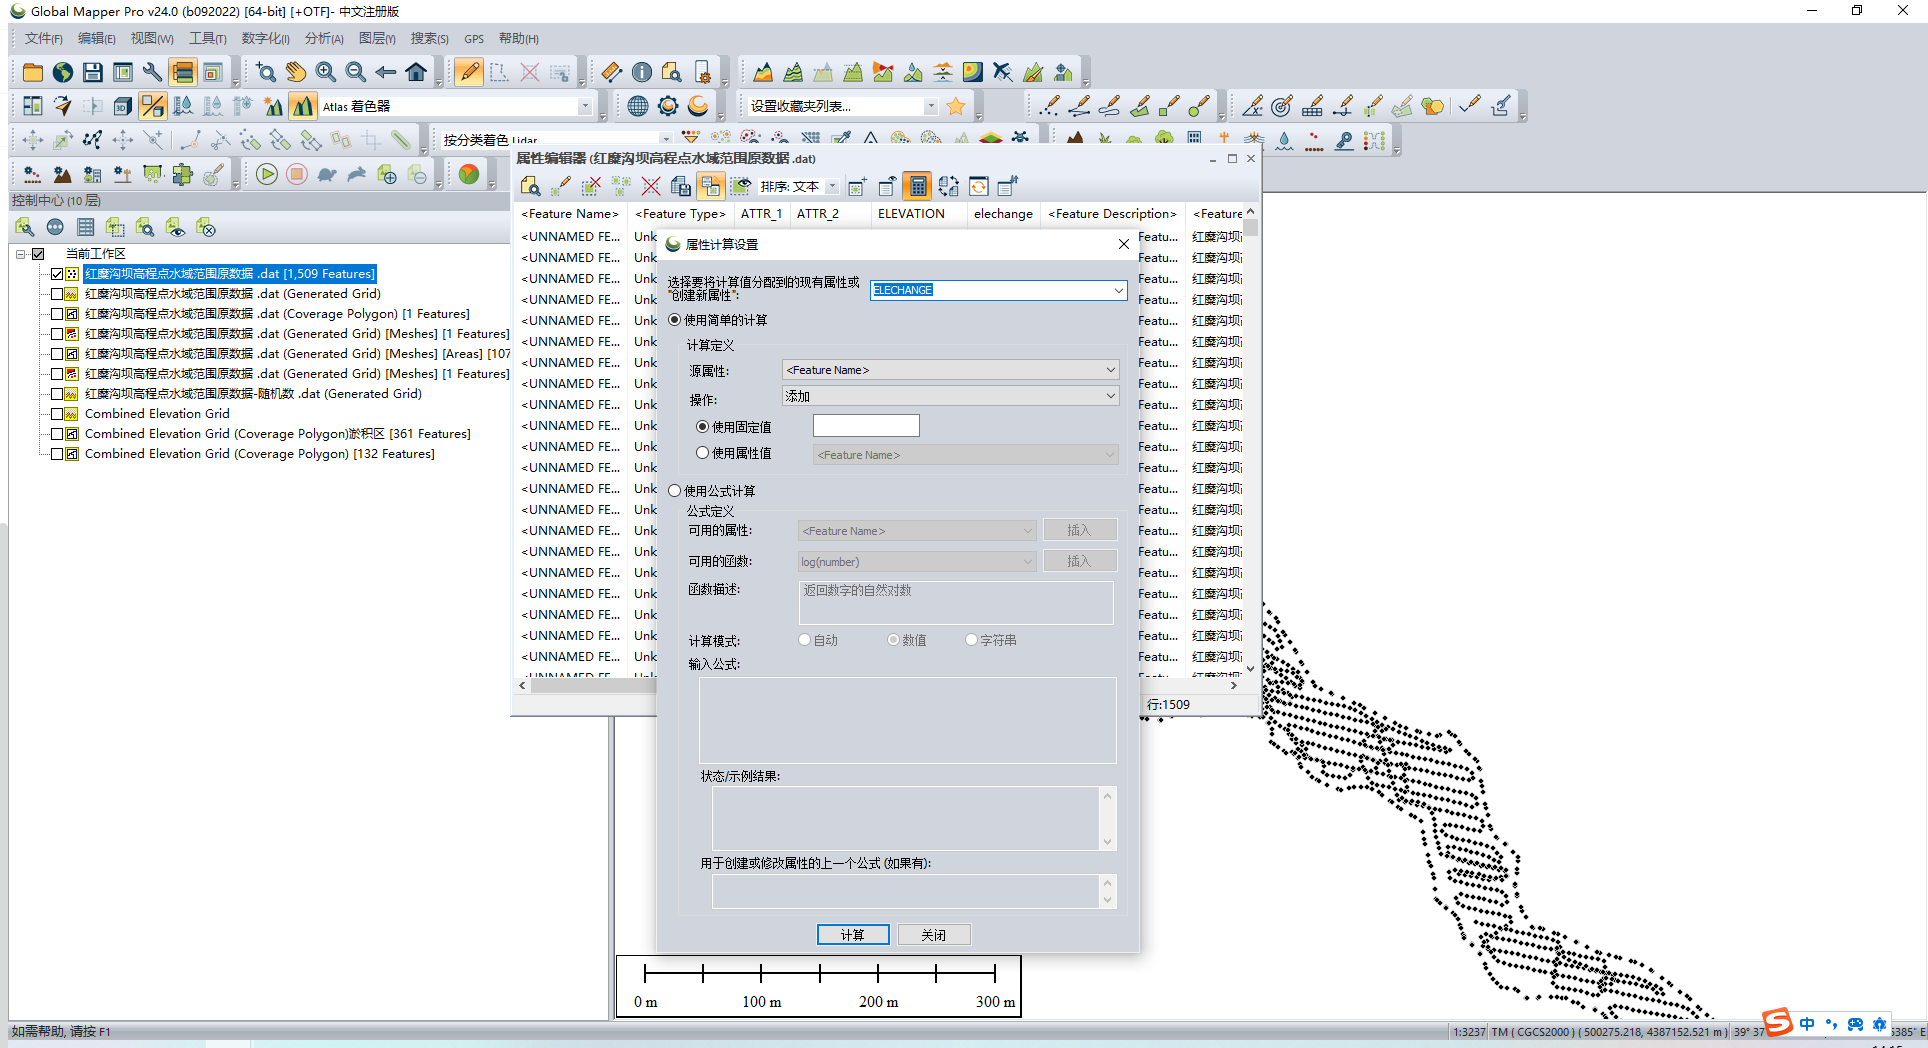Click the layer metadata table icon in control center
1928x1048 pixels.
86,228
